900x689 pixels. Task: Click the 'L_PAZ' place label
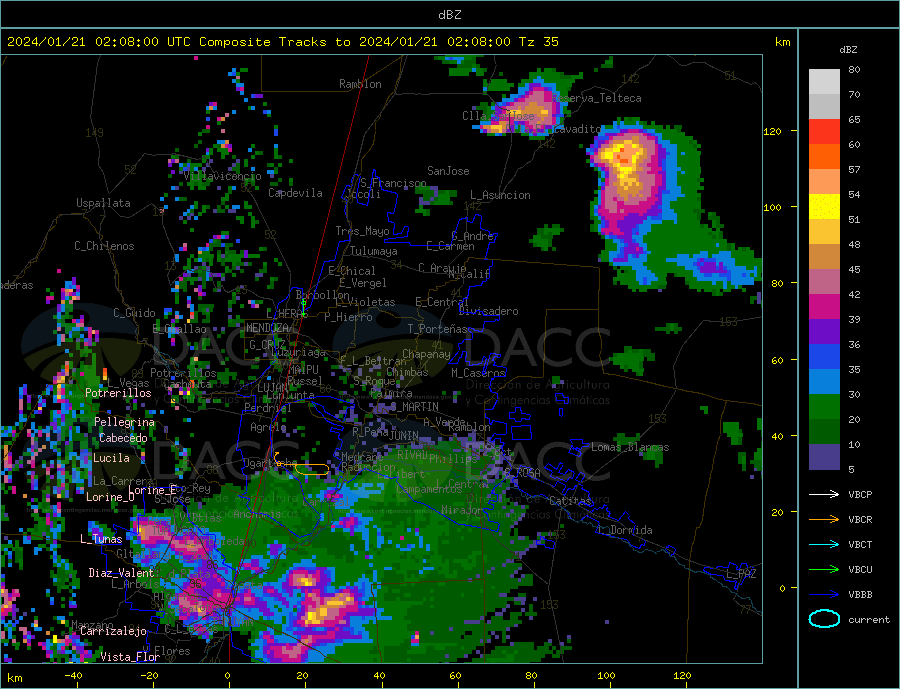coord(741,574)
